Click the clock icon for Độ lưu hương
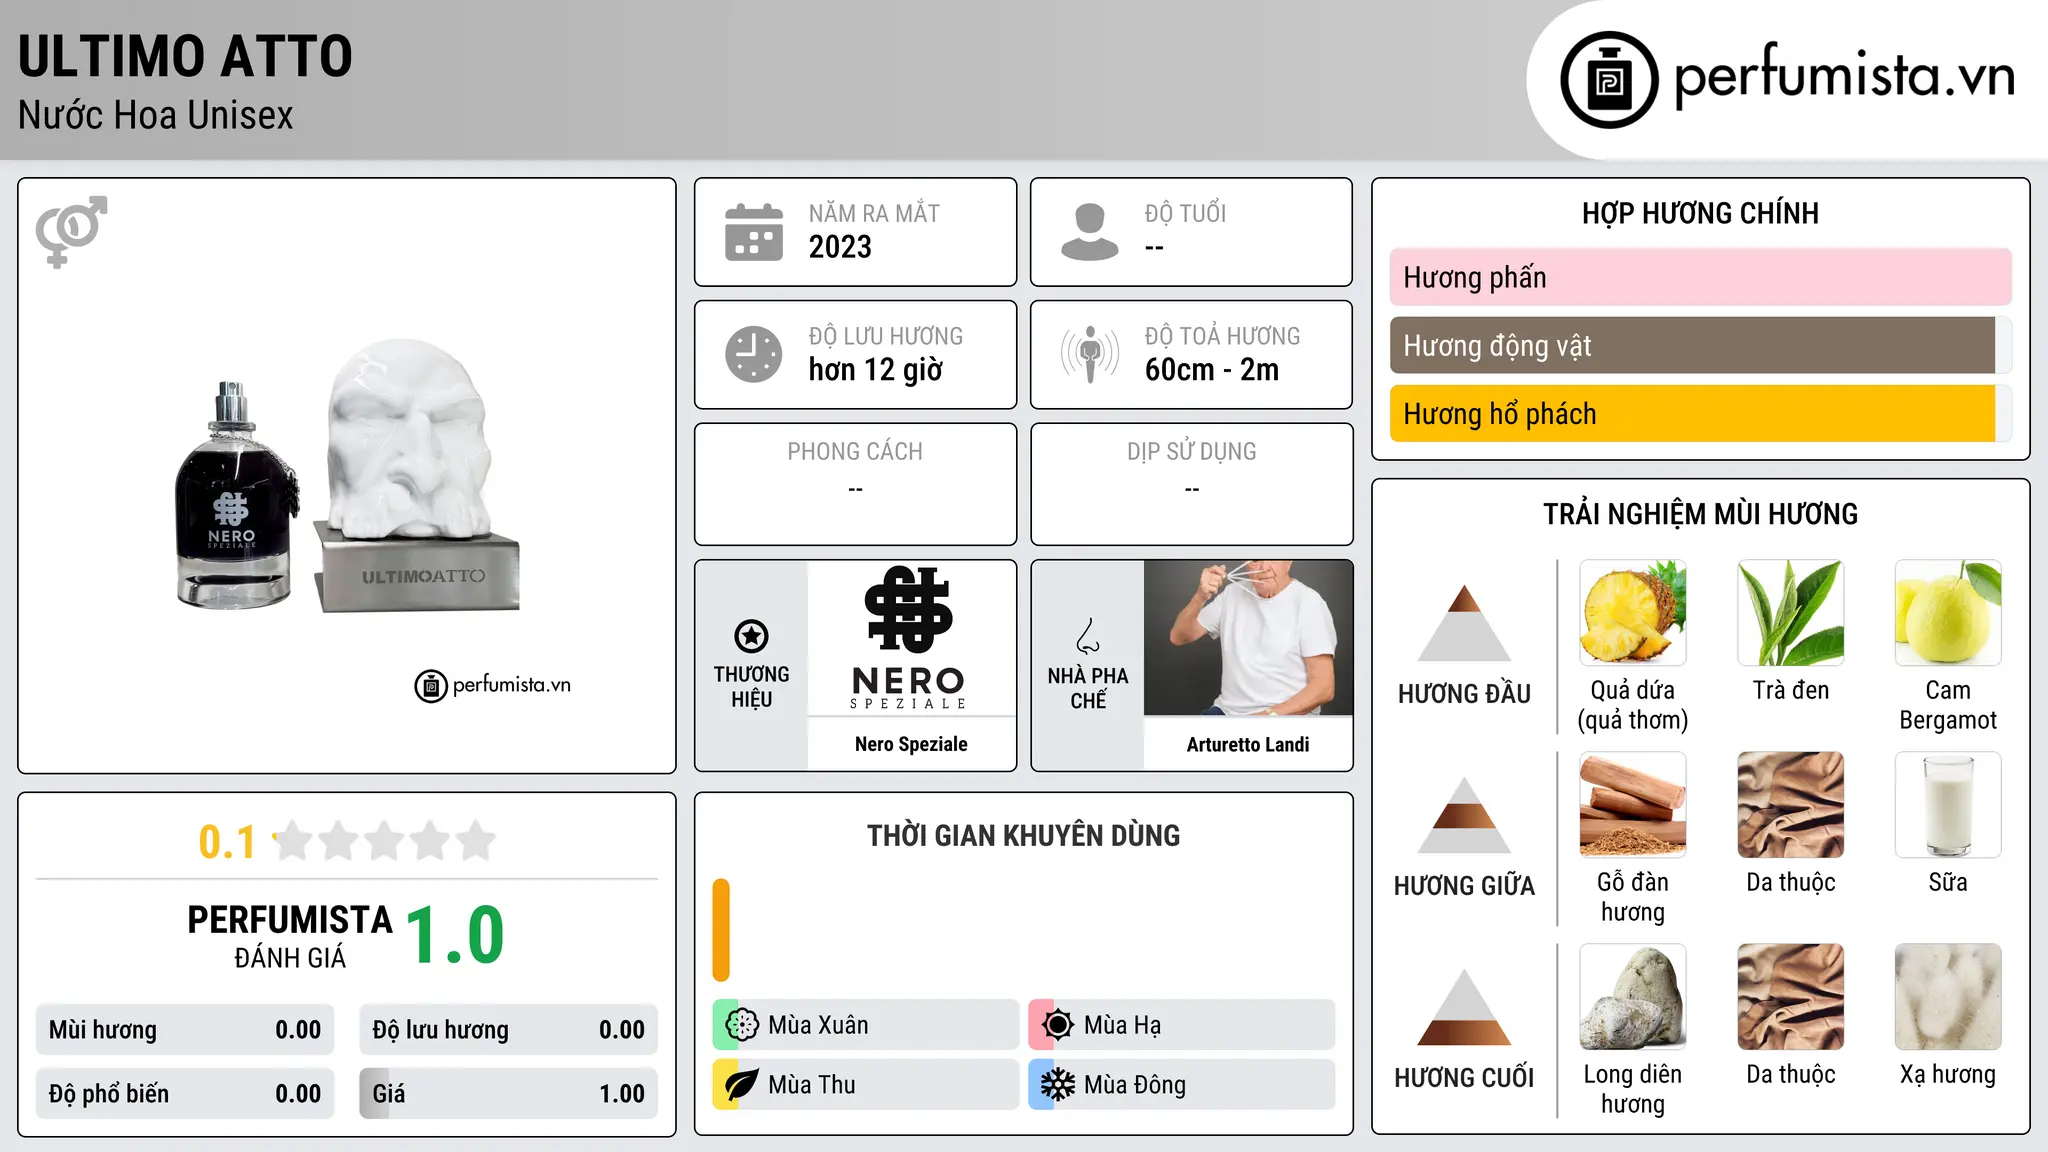2048x1152 pixels. point(754,354)
